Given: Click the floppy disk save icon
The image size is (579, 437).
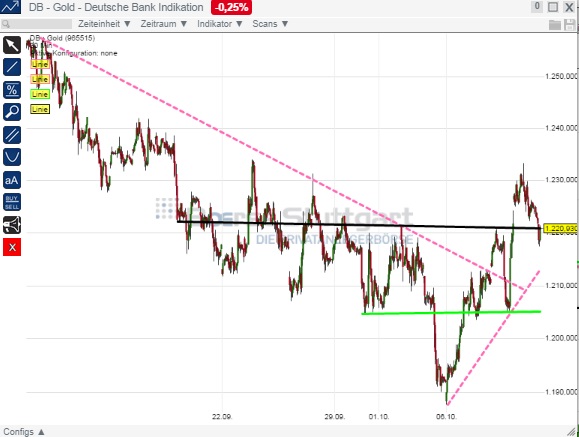Looking at the screenshot, I should click(x=570, y=25).
